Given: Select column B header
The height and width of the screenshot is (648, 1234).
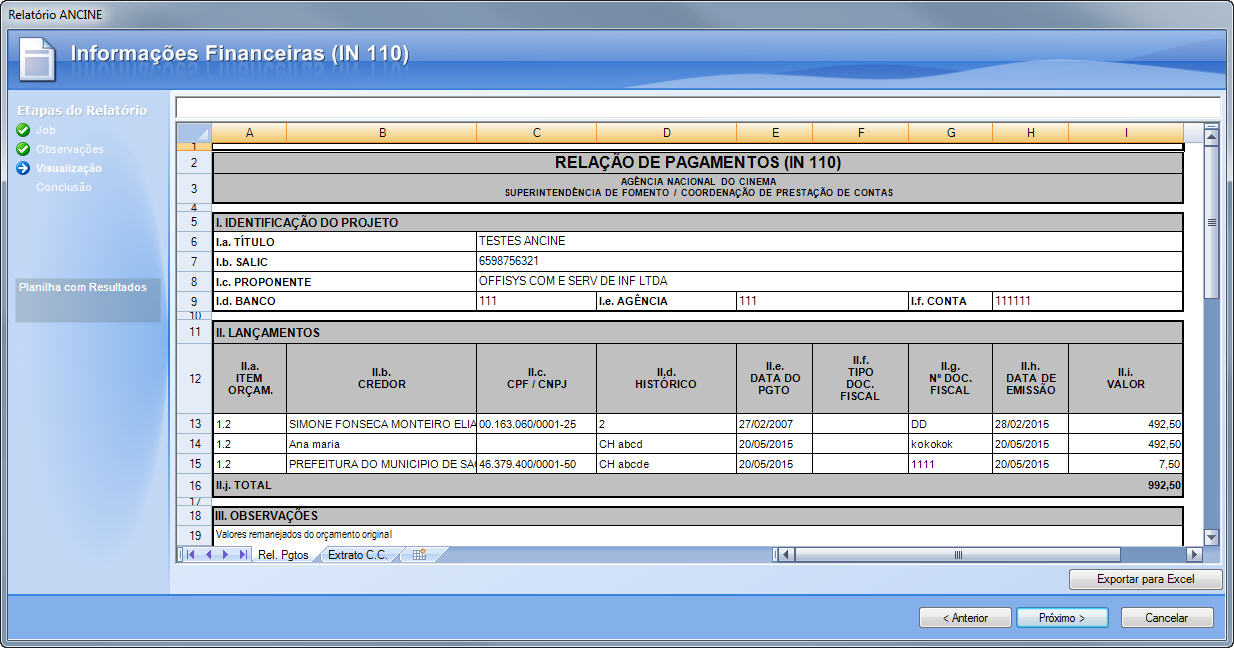Looking at the screenshot, I should point(382,133).
